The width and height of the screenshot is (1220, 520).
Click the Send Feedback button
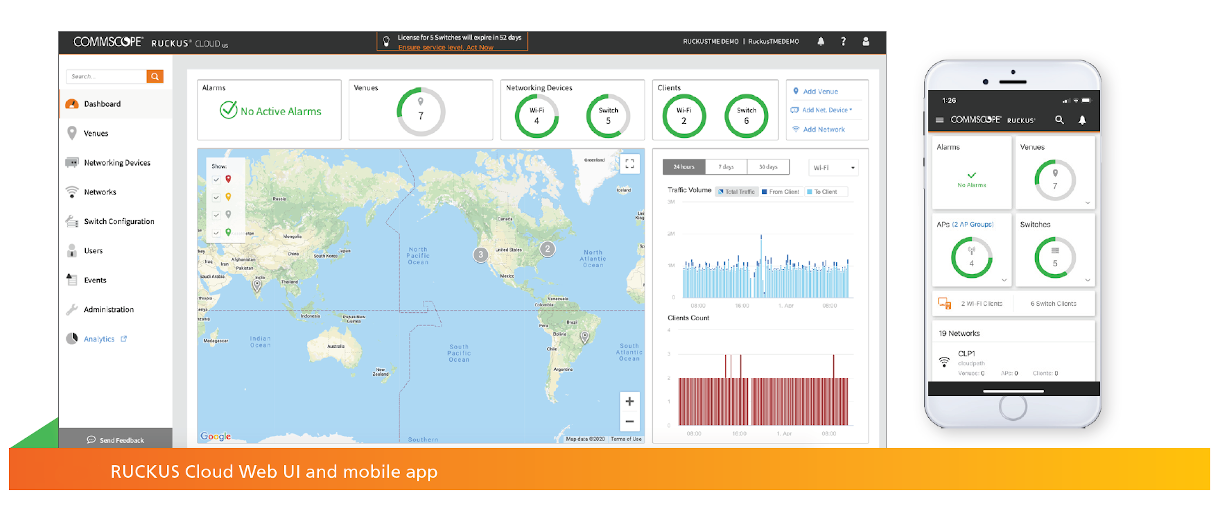tap(115, 439)
